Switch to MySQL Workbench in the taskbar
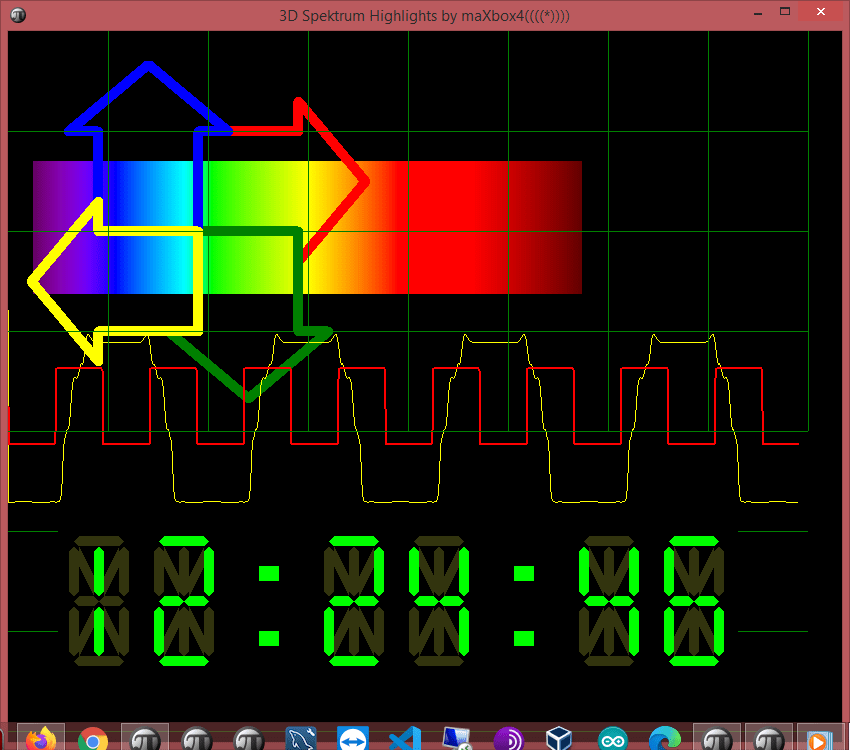 pos(301,739)
